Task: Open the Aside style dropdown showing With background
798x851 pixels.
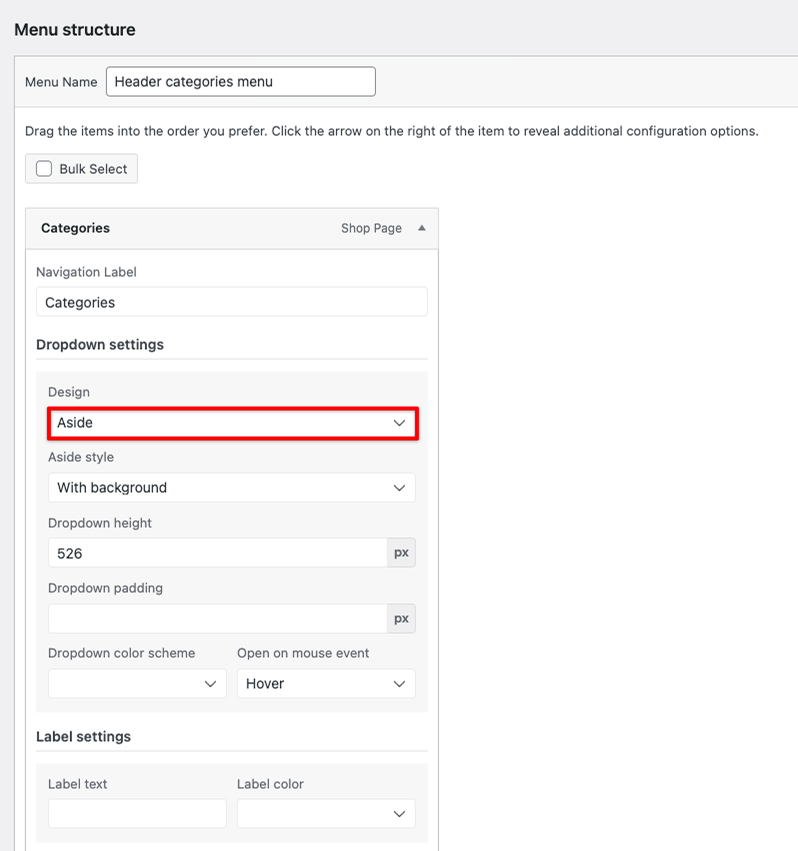Action: pyautogui.click(x=220, y=488)
